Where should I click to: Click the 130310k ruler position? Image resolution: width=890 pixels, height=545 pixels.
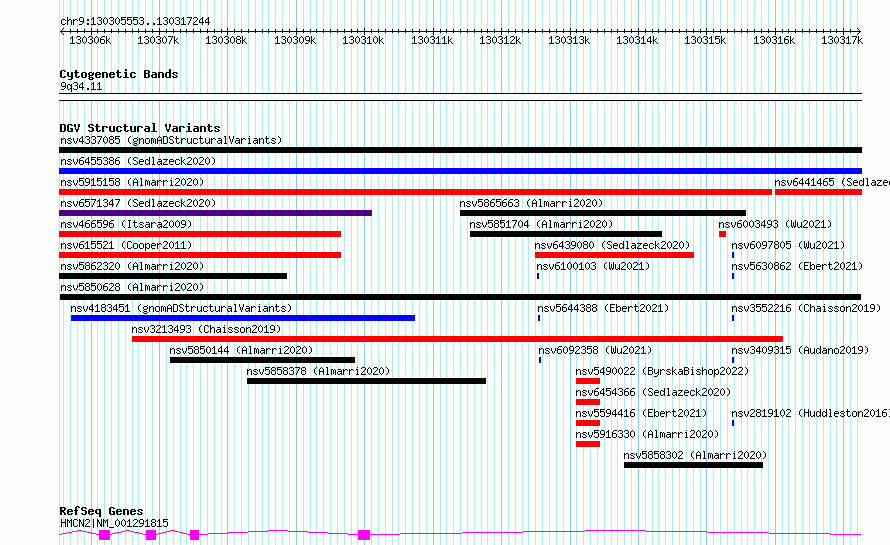click(x=363, y=40)
